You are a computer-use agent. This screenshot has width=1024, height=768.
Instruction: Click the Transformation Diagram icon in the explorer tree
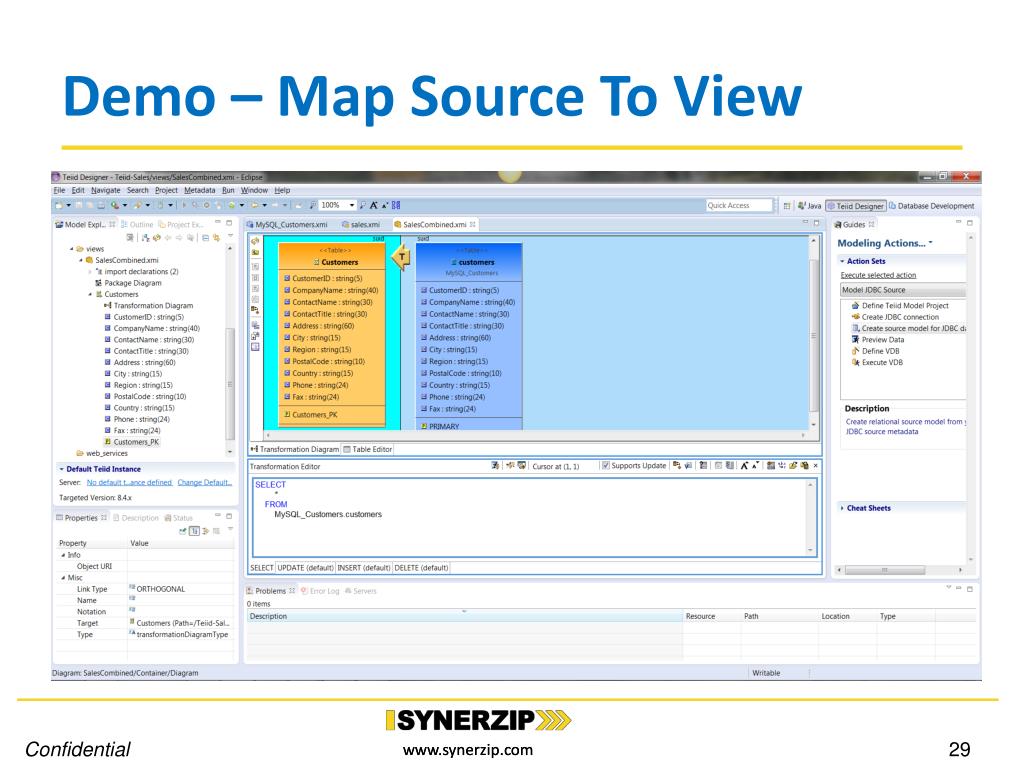coord(108,305)
